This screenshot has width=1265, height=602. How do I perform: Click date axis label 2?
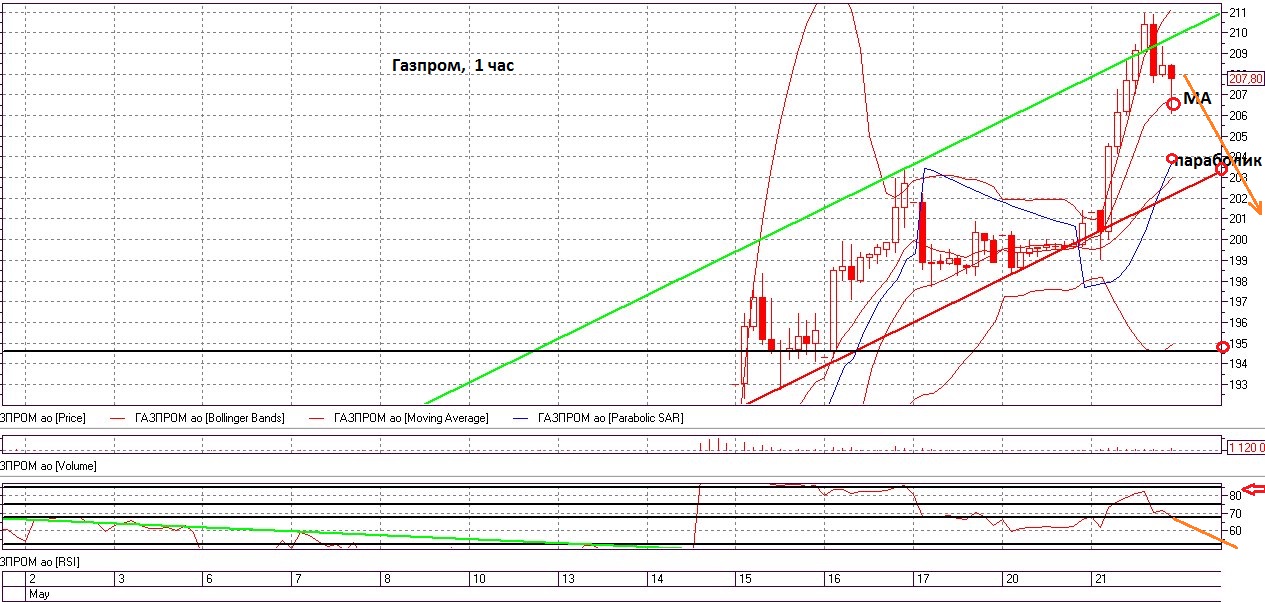[x=32, y=579]
